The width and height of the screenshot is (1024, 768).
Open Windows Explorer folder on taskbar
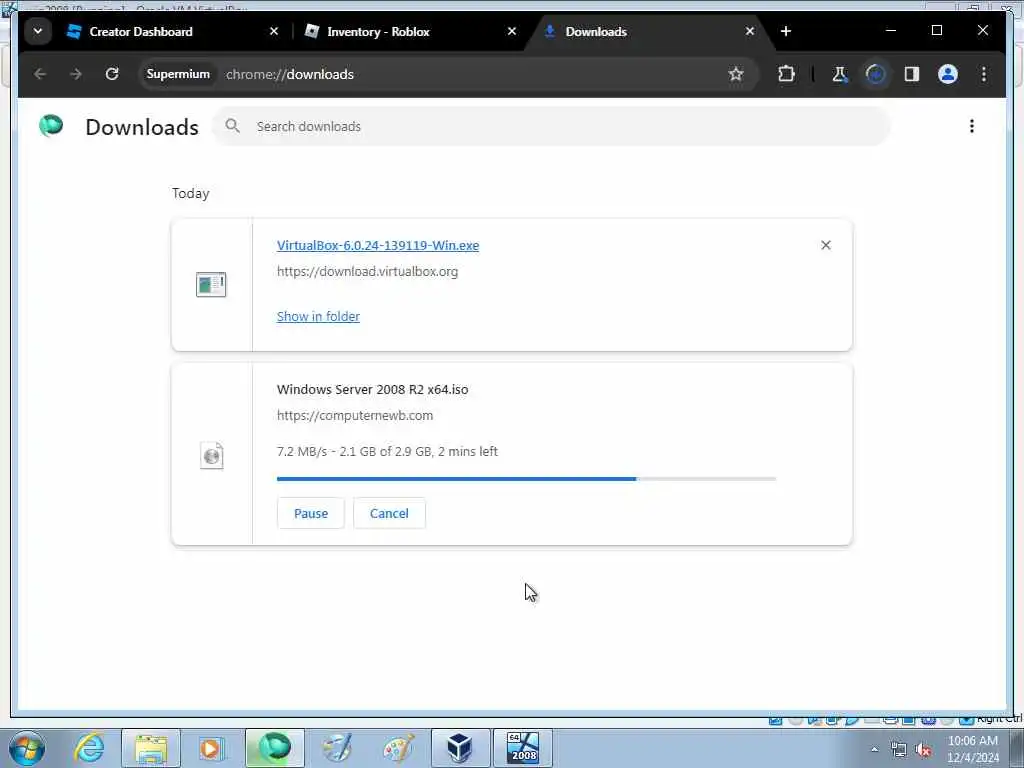tap(151, 748)
